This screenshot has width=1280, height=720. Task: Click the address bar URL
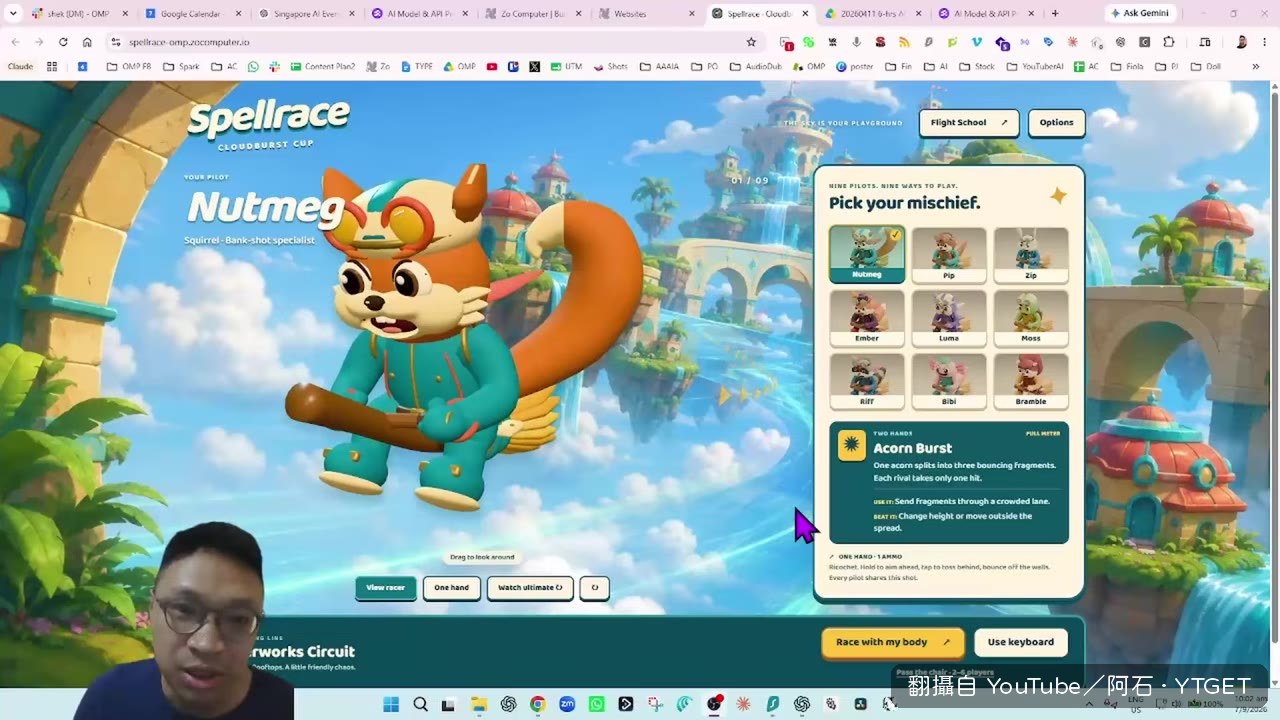coord(189,42)
